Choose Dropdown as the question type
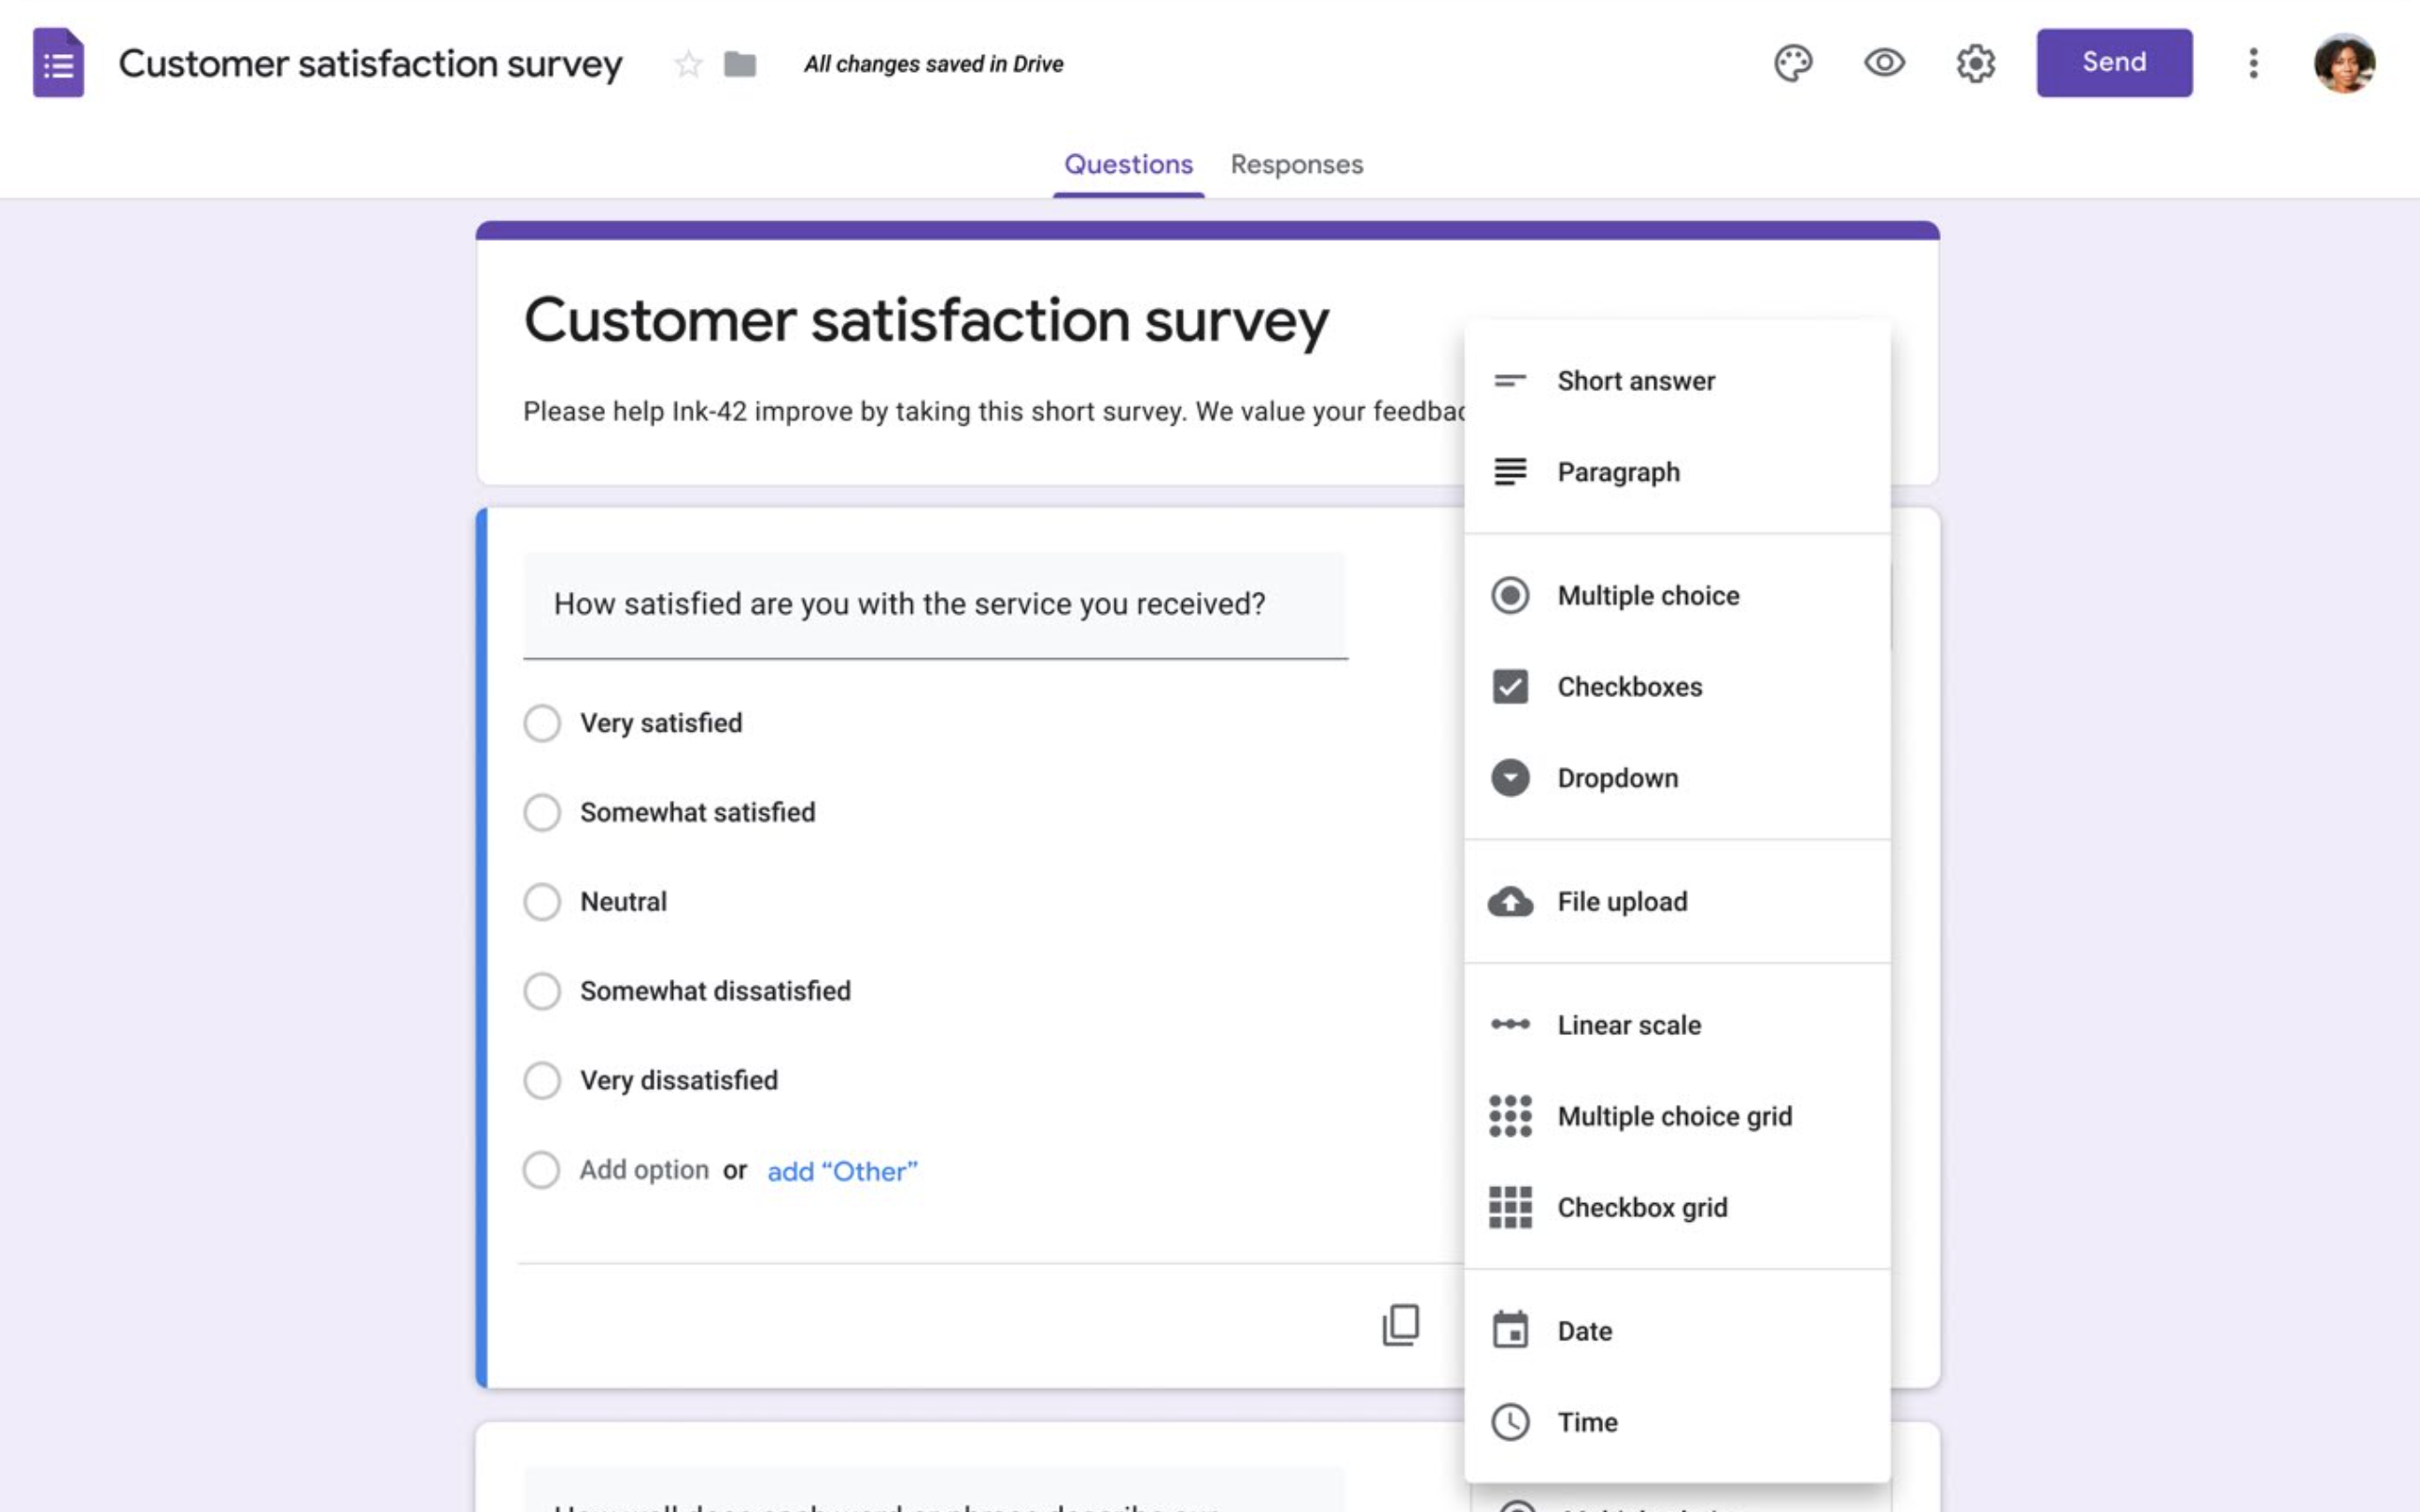The height and width of the screenshot is (1512, 2420). click(x=1618, y=778)
